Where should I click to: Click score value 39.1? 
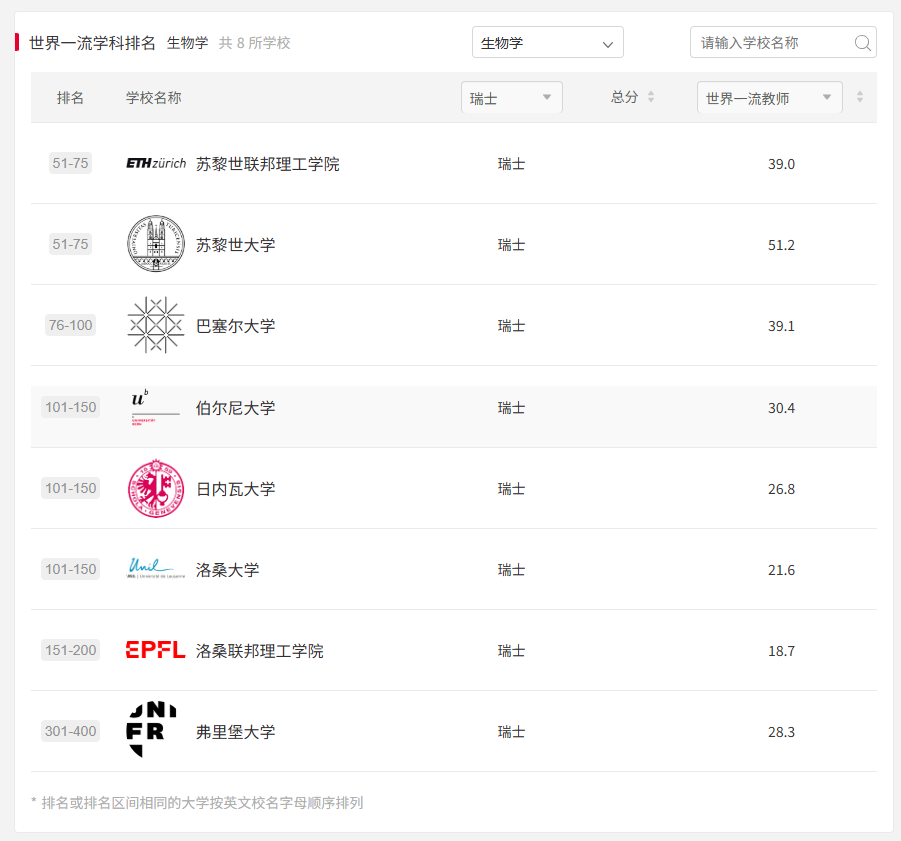(x=781, y=326)
